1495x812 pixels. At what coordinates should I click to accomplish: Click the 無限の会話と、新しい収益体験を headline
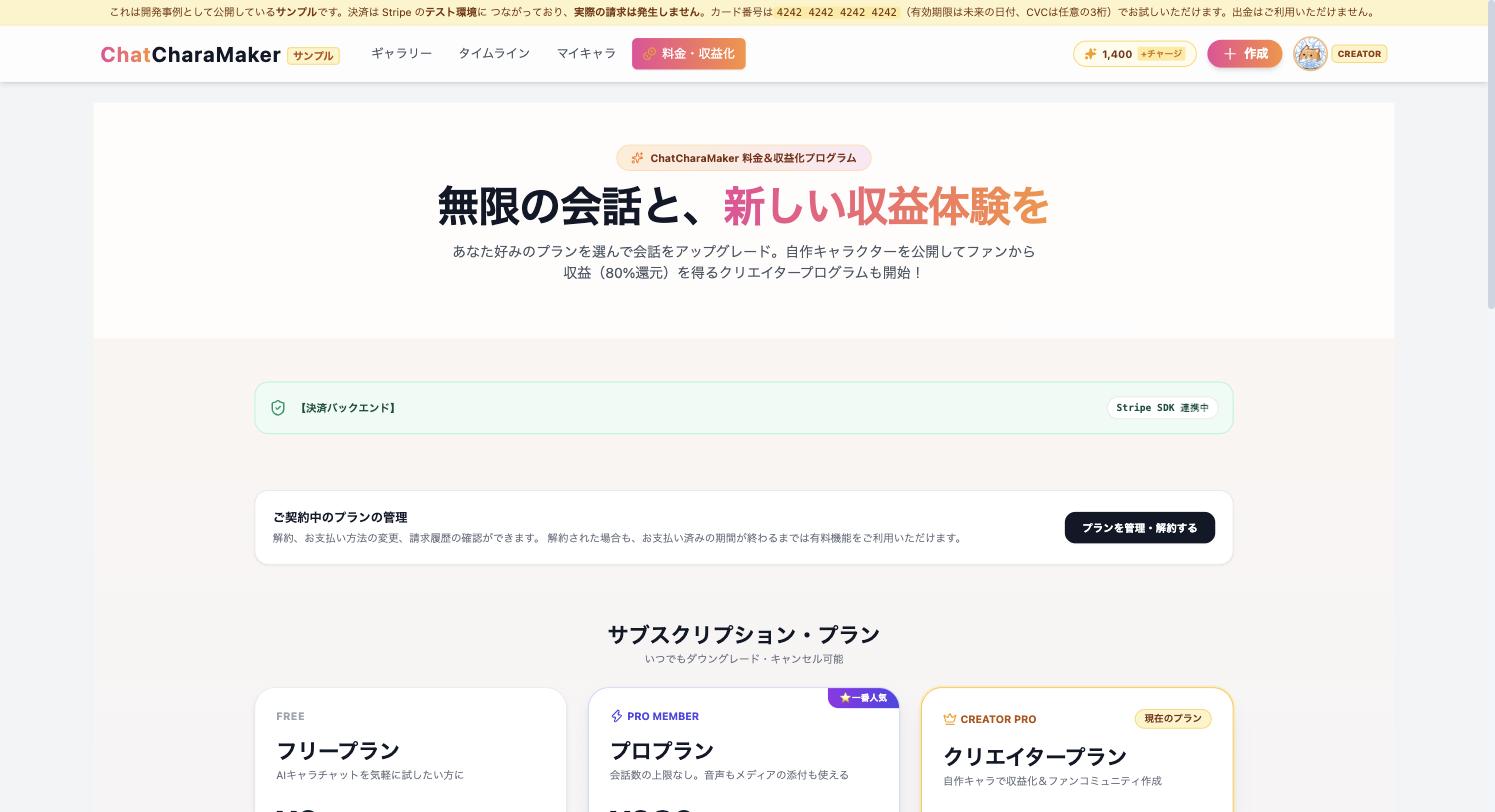click(x=744, y=206)
